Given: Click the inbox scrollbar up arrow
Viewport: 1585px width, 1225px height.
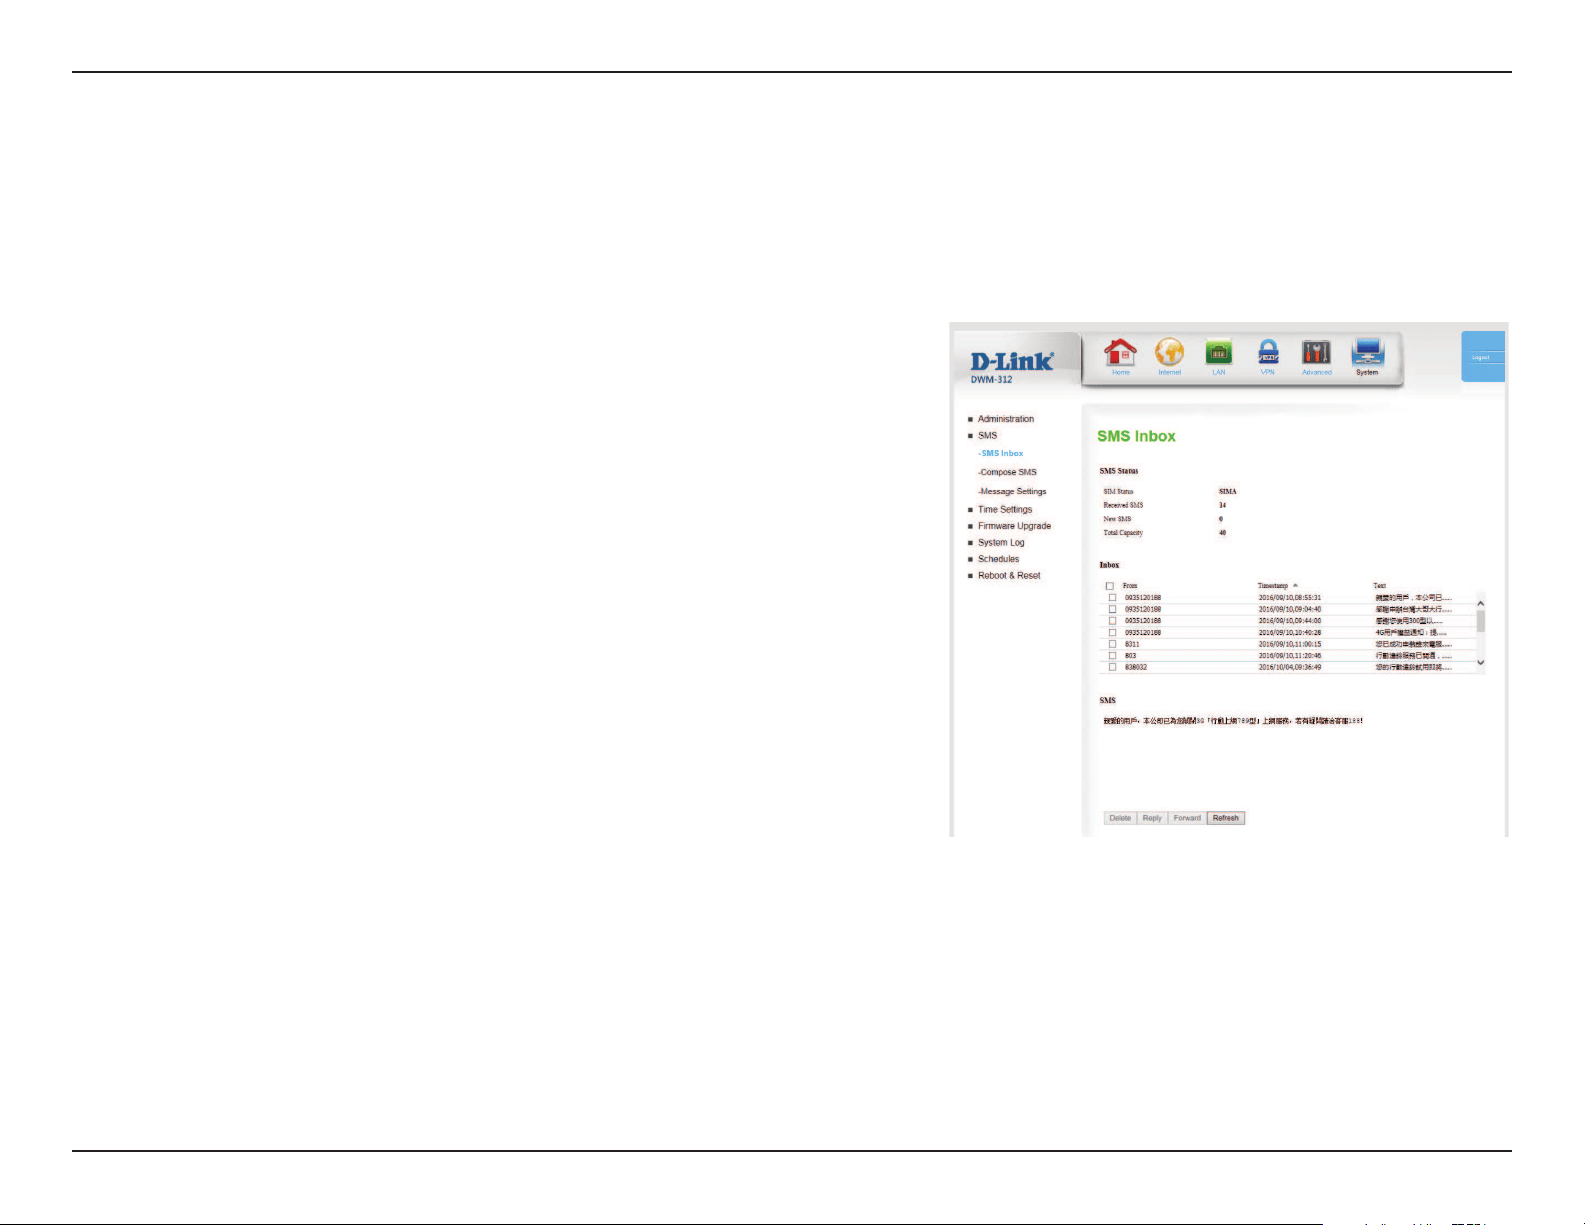Looking at the screenshot, I should pyautogui.click(x=1481, y=604).
